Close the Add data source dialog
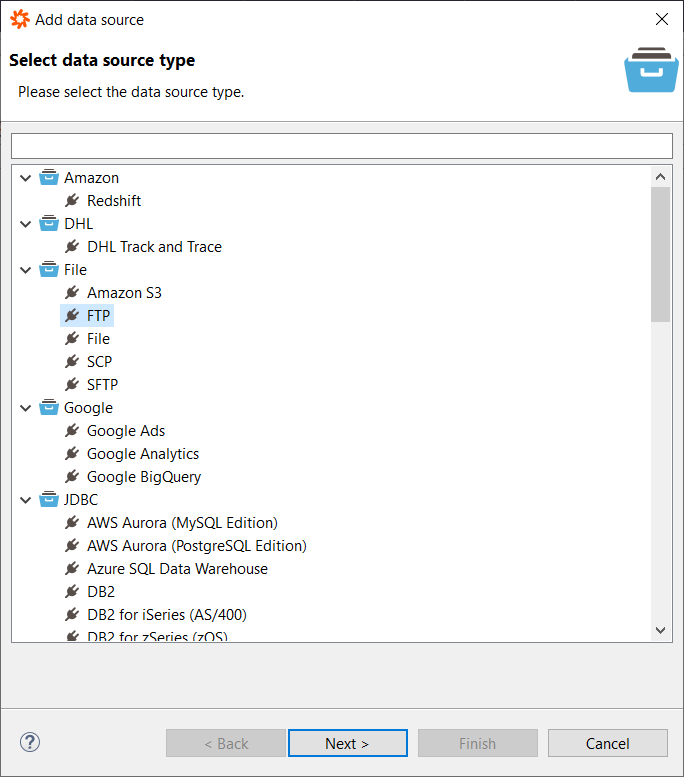This screenshot has height=777, width=684. (x=662, y=19)
